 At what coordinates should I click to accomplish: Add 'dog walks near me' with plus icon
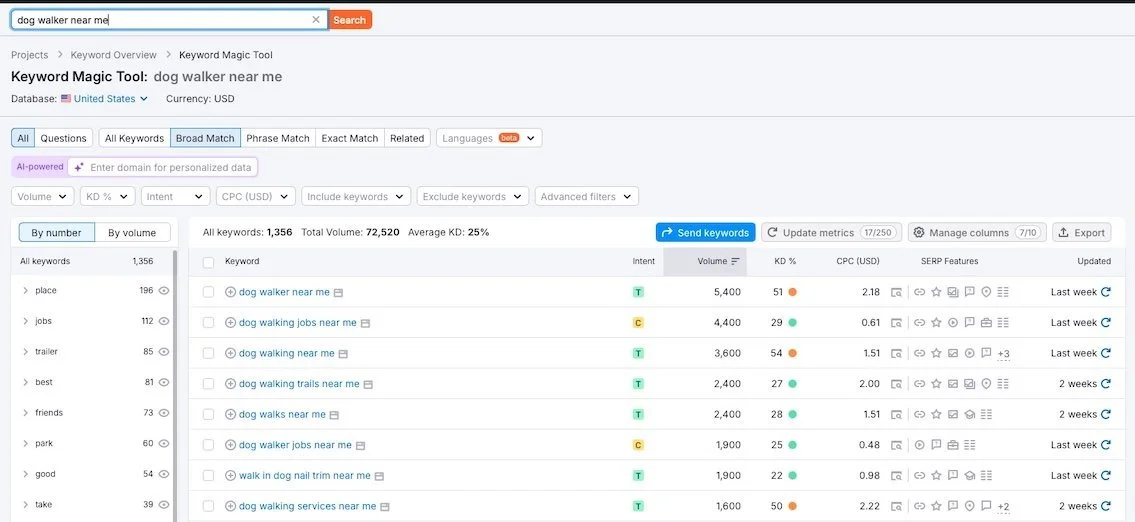tap(230, 415)
